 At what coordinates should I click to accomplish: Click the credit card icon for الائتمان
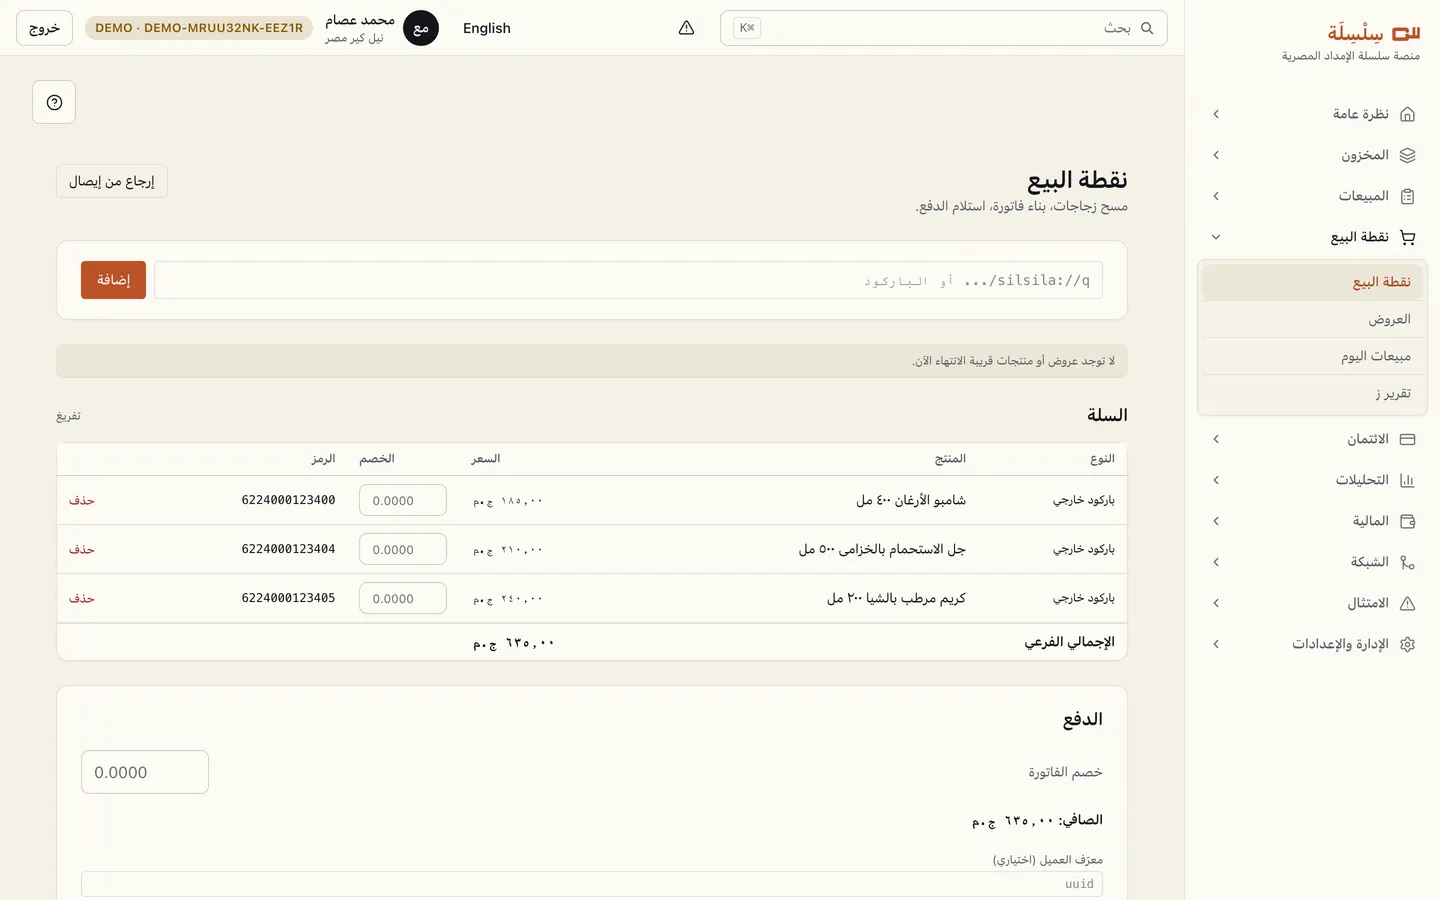1408,439
